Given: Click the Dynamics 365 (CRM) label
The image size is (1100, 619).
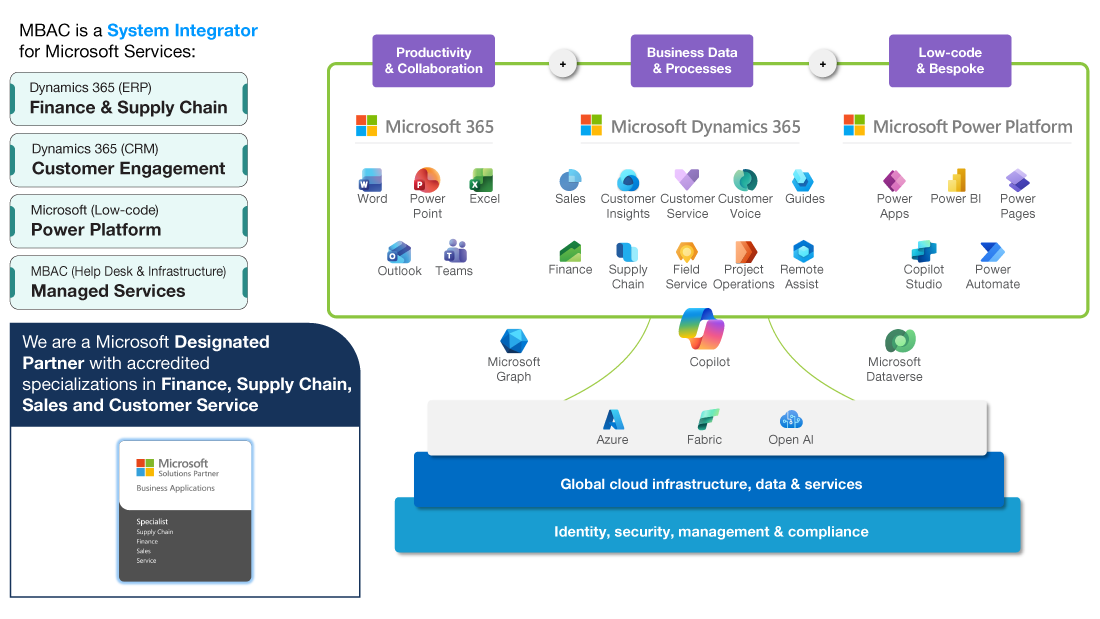Looking at the screenshot, I should pyautogui.click(x=95, y=149).
